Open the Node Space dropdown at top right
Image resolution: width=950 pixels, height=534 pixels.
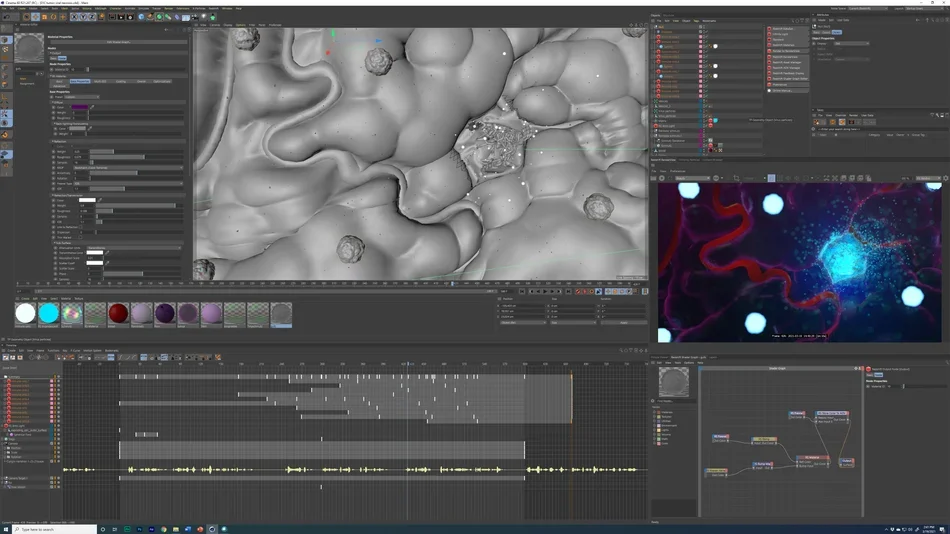click(x=868, y=8)
